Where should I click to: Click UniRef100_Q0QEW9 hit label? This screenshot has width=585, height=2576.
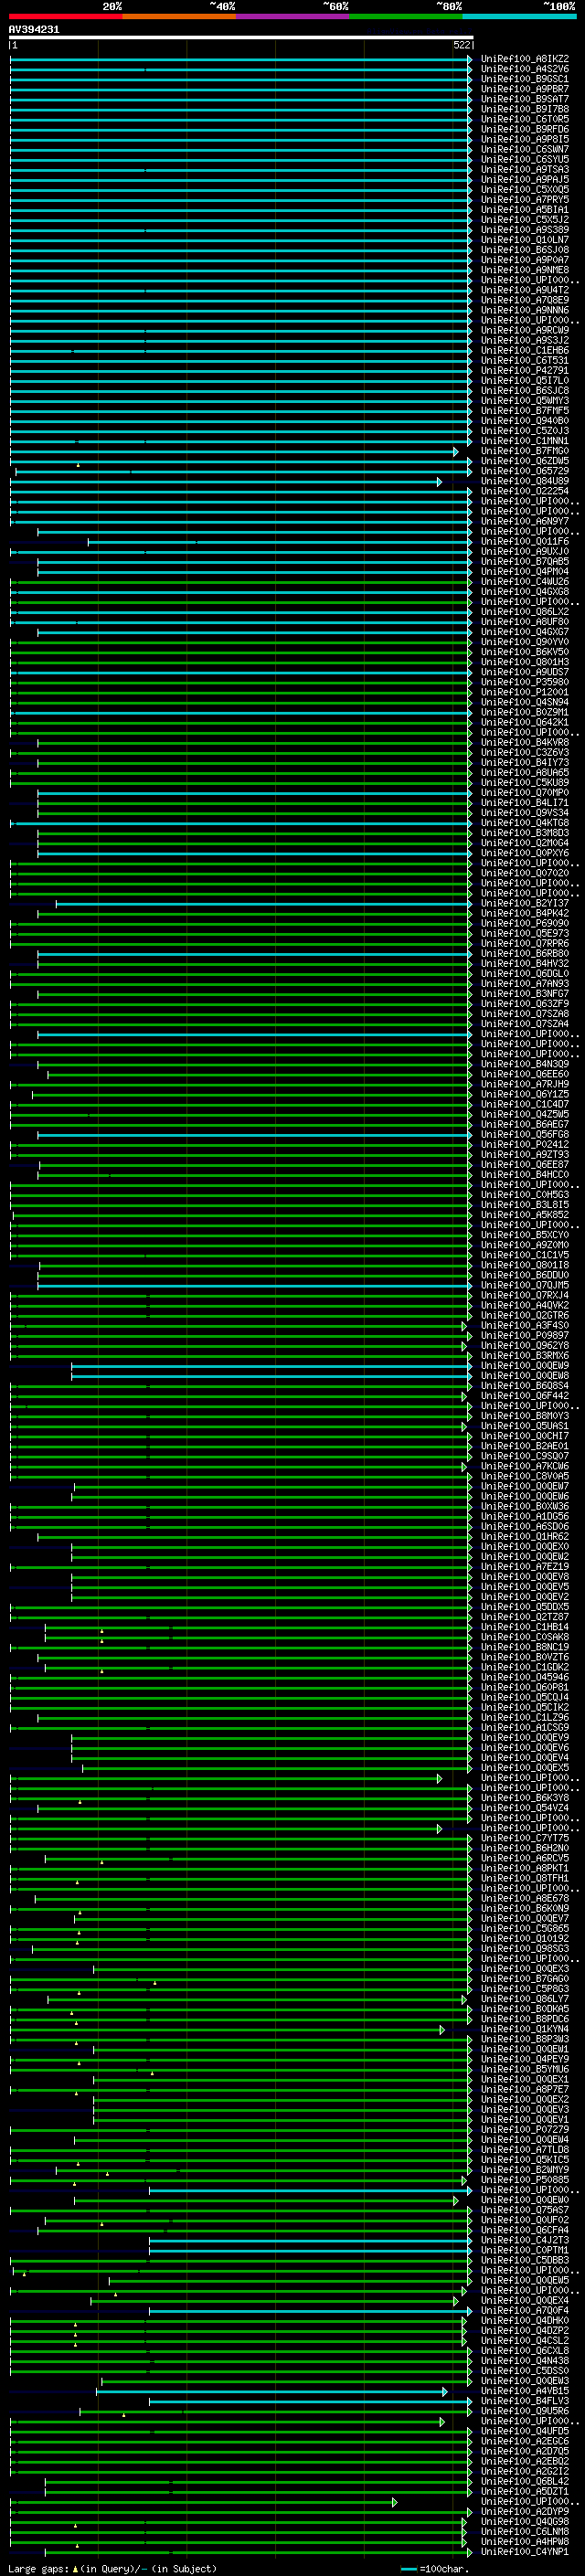[x=524, y=1366]
